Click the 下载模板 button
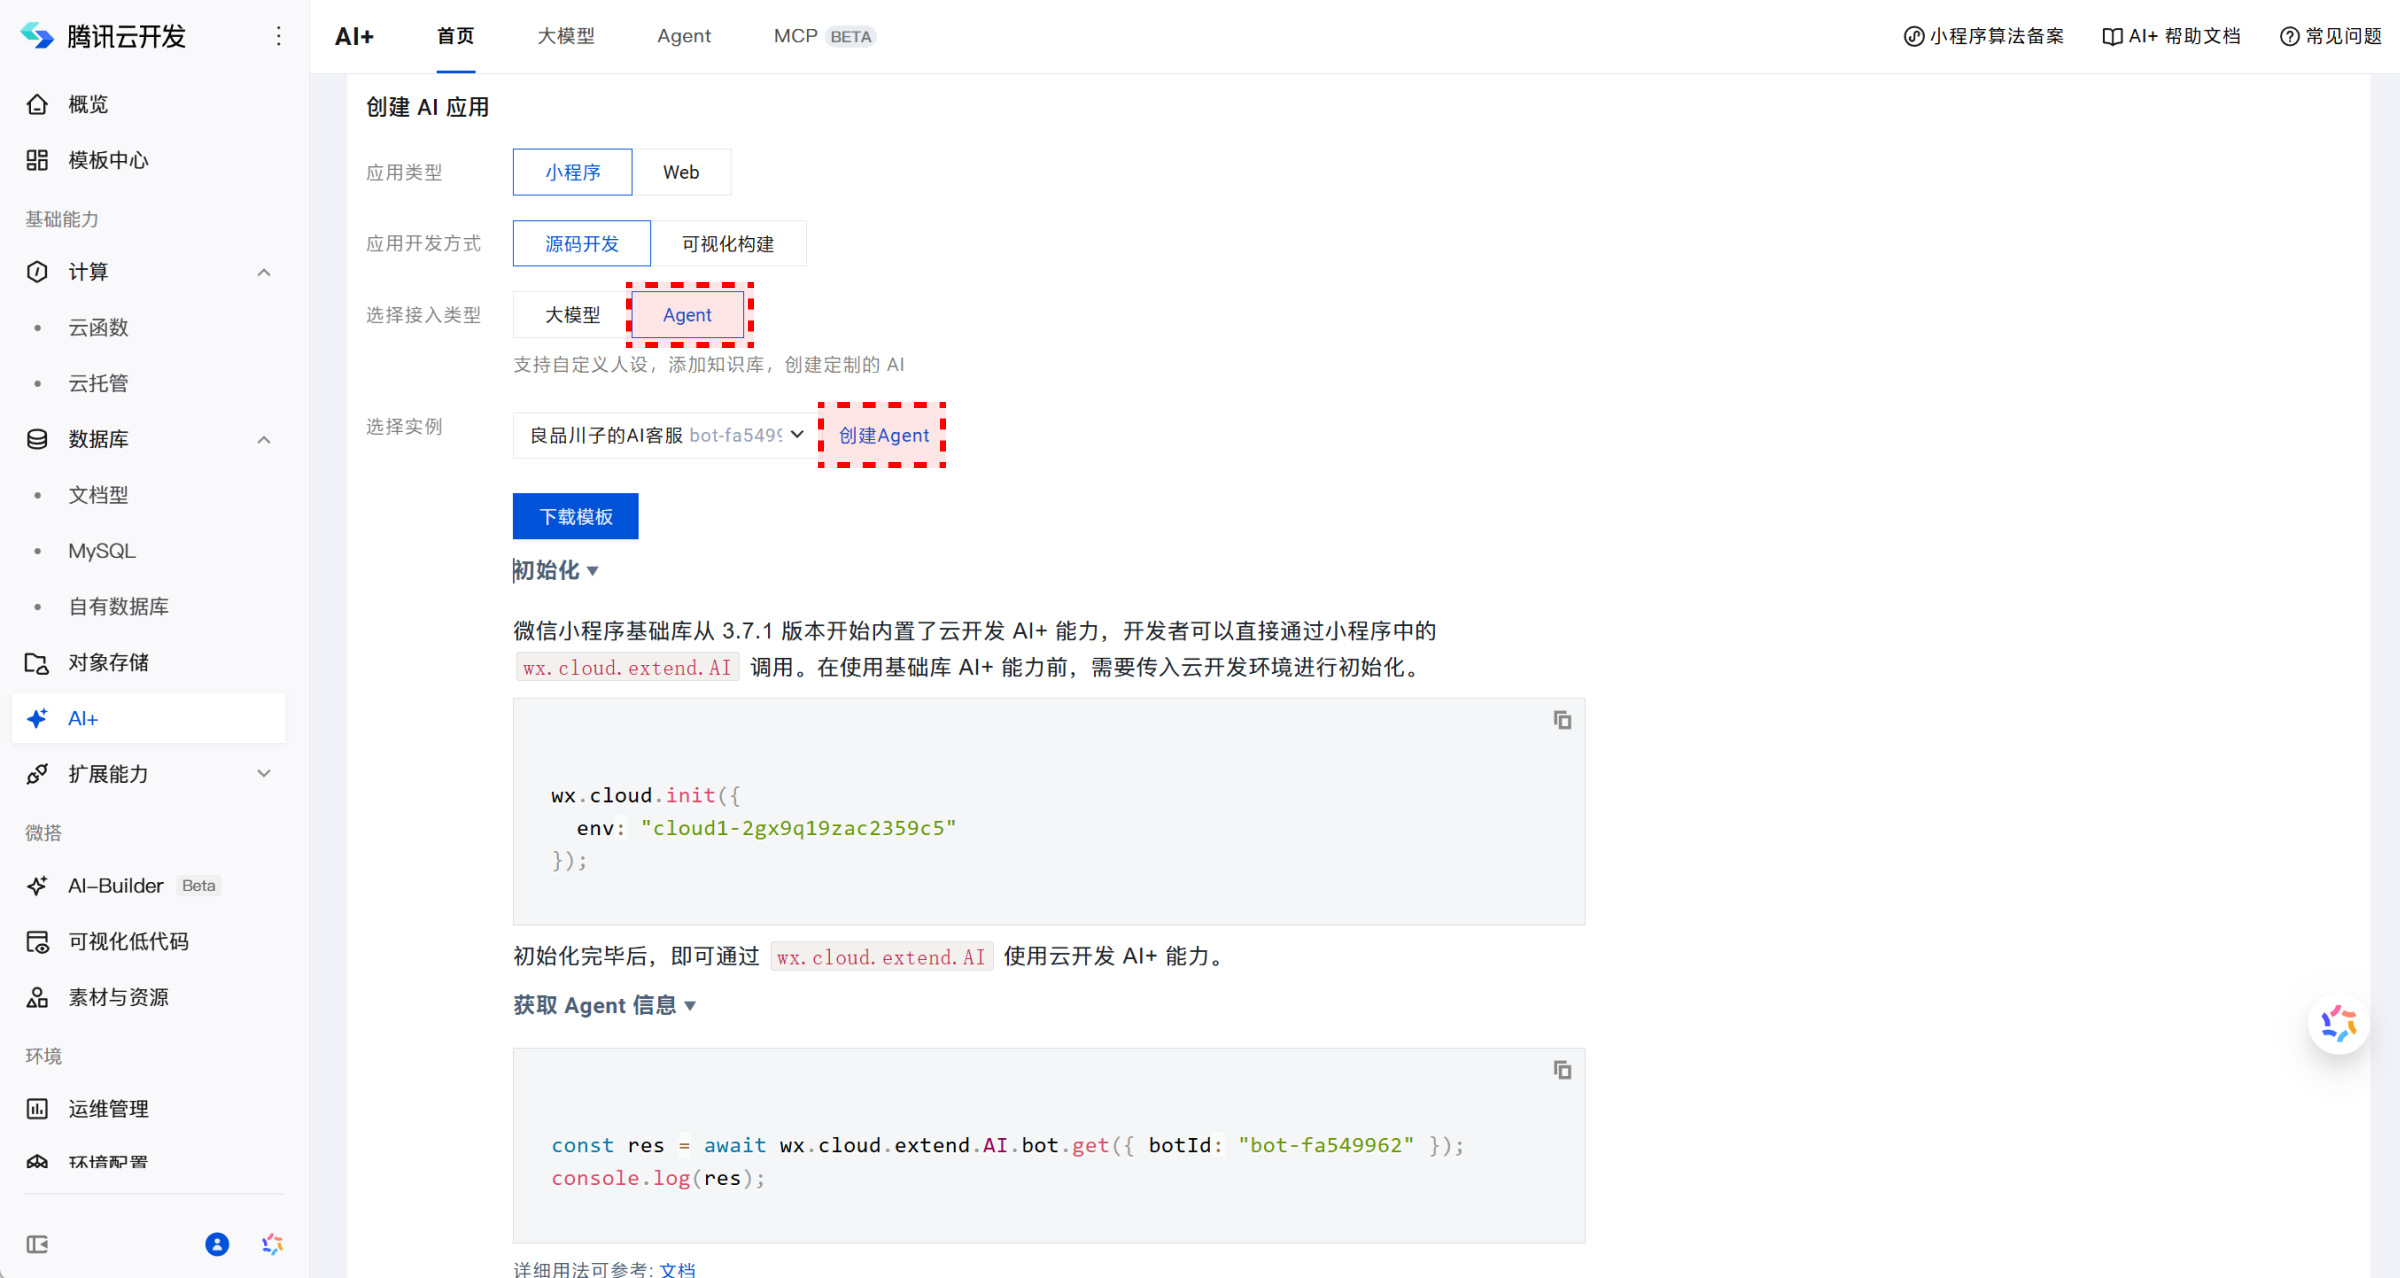The height and width of the screenshot is (1278, 2400). (x=576, y=516)
